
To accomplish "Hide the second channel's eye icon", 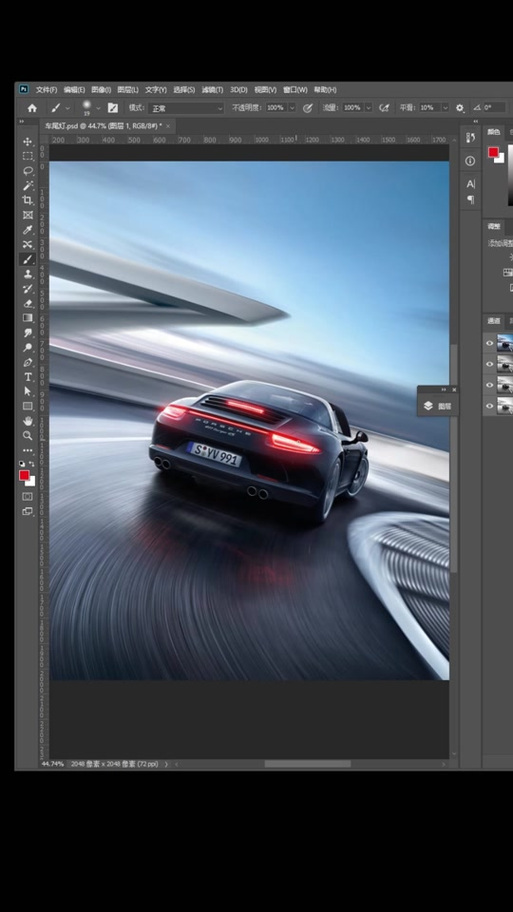I will point(489,364).
